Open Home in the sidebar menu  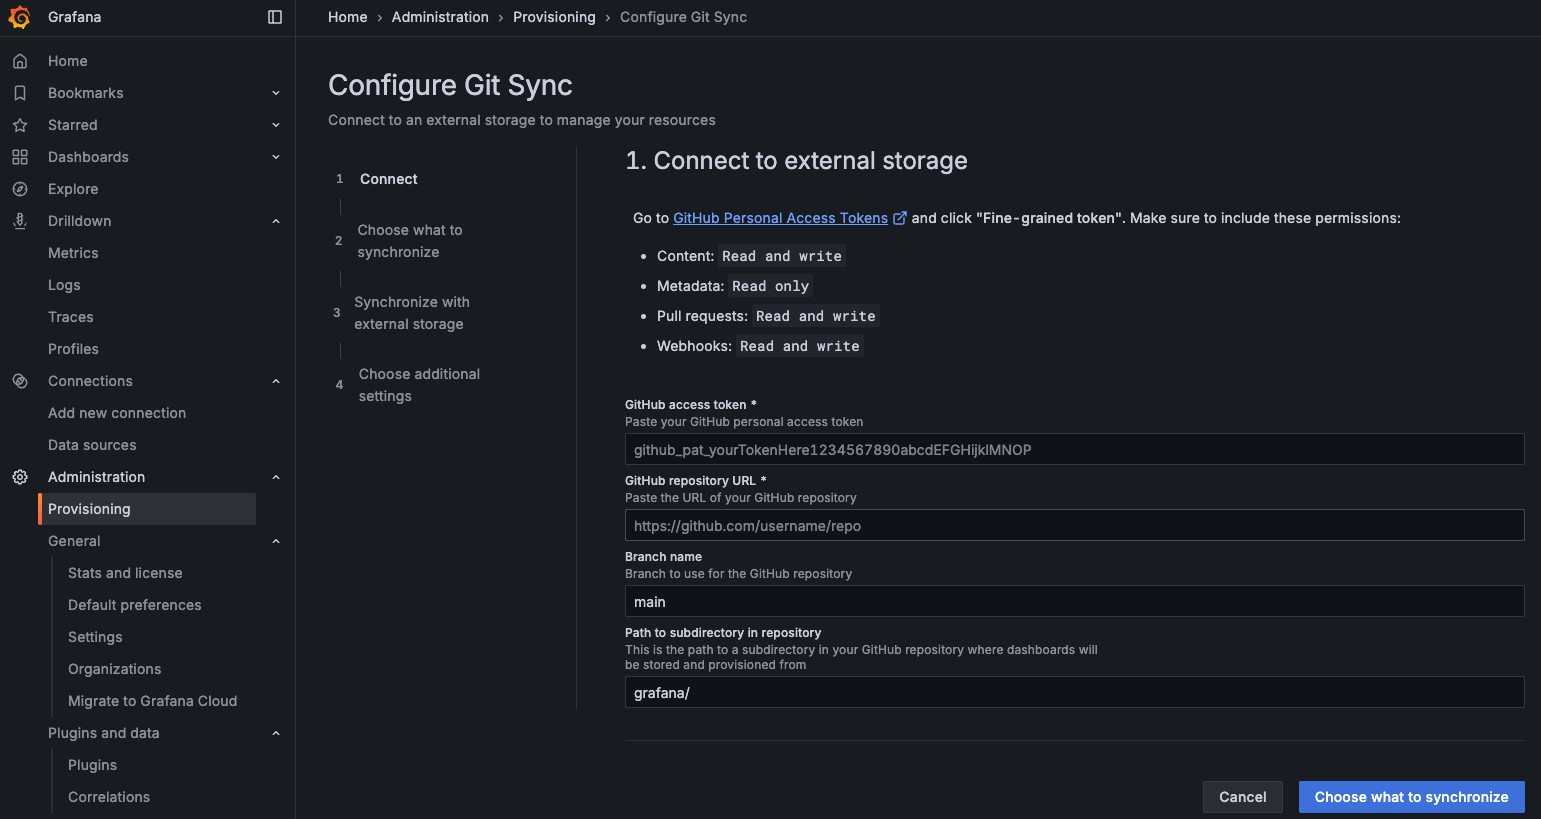(68, 61)
